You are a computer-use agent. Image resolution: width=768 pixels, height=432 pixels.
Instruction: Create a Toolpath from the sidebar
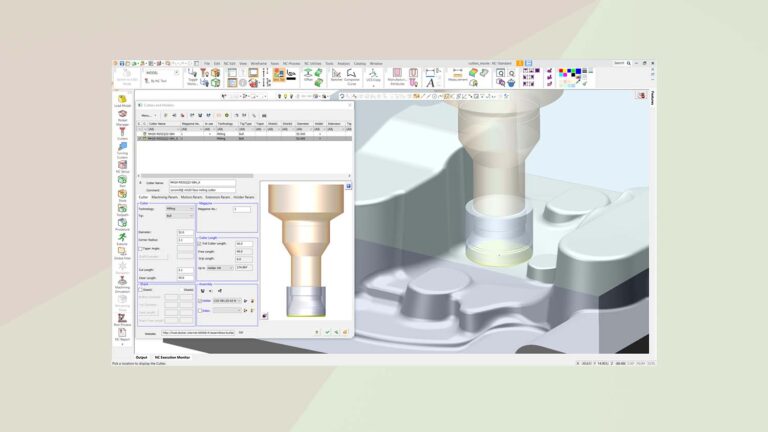click(x=122, y=210)
